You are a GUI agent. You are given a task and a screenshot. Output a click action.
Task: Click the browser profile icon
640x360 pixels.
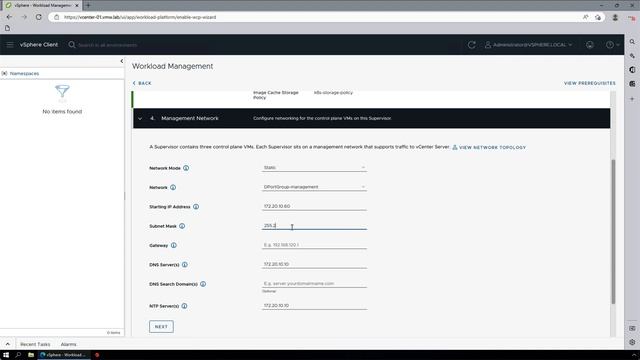point(615,17)
